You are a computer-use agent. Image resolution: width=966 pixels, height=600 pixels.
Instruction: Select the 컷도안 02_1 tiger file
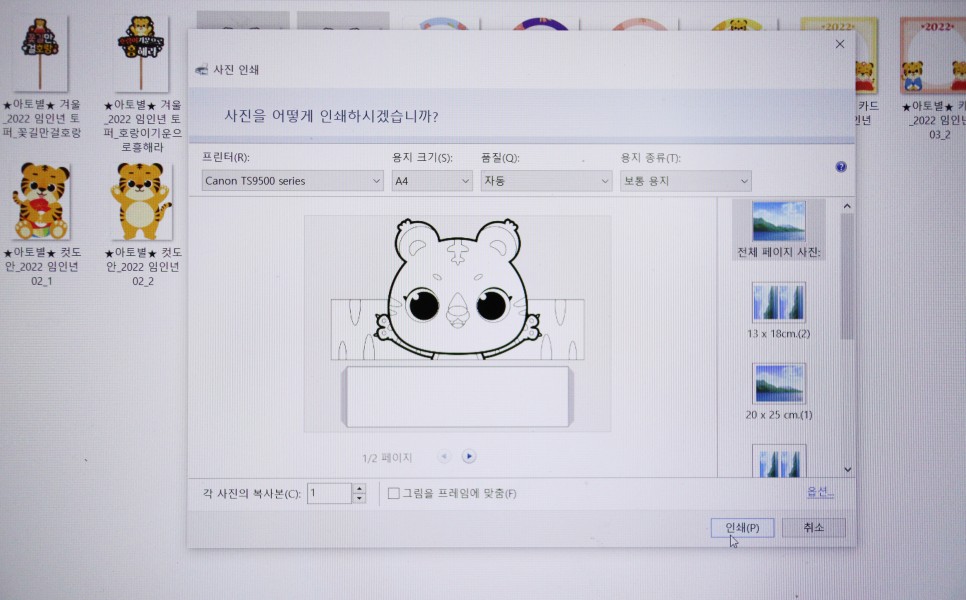[x=41, y=201]
